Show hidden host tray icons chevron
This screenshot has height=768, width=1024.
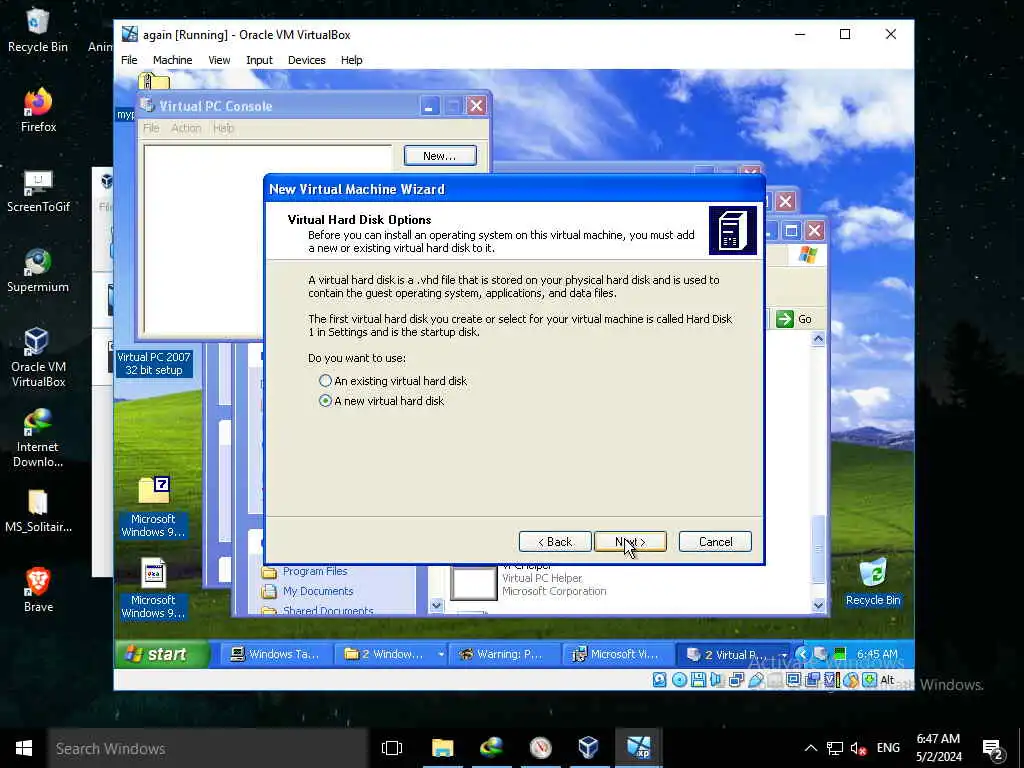click(x=810, y=748)
